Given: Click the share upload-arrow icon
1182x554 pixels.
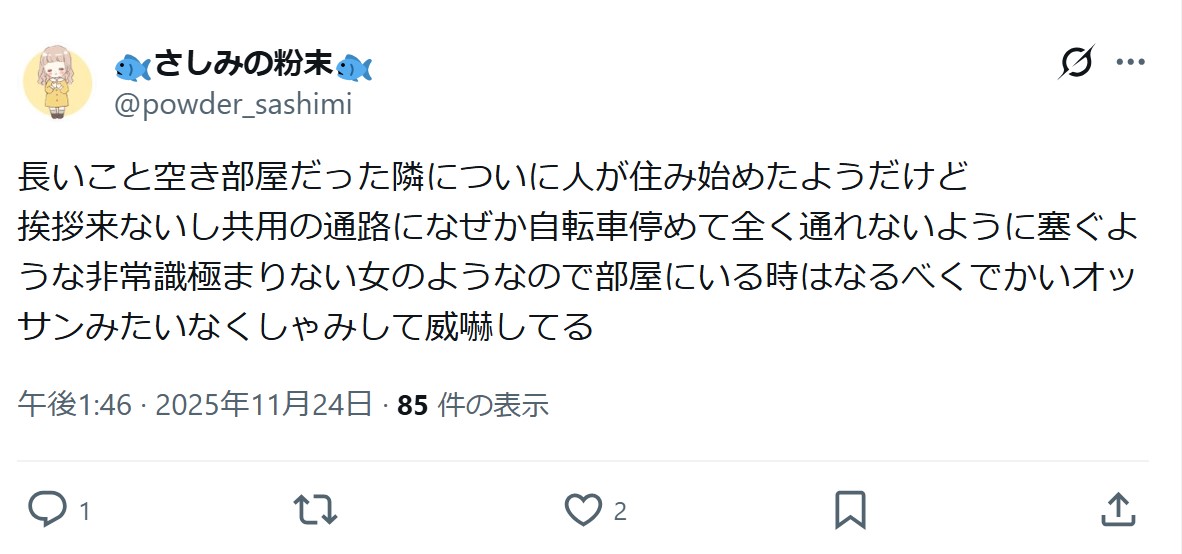Looking at the screenshot, I should pos(1119,510).
